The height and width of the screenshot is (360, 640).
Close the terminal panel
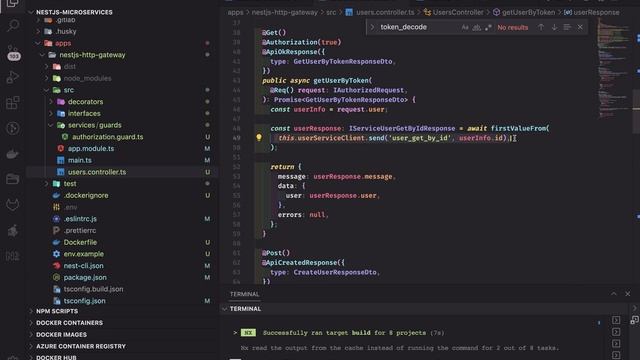(x=628, y=294)
